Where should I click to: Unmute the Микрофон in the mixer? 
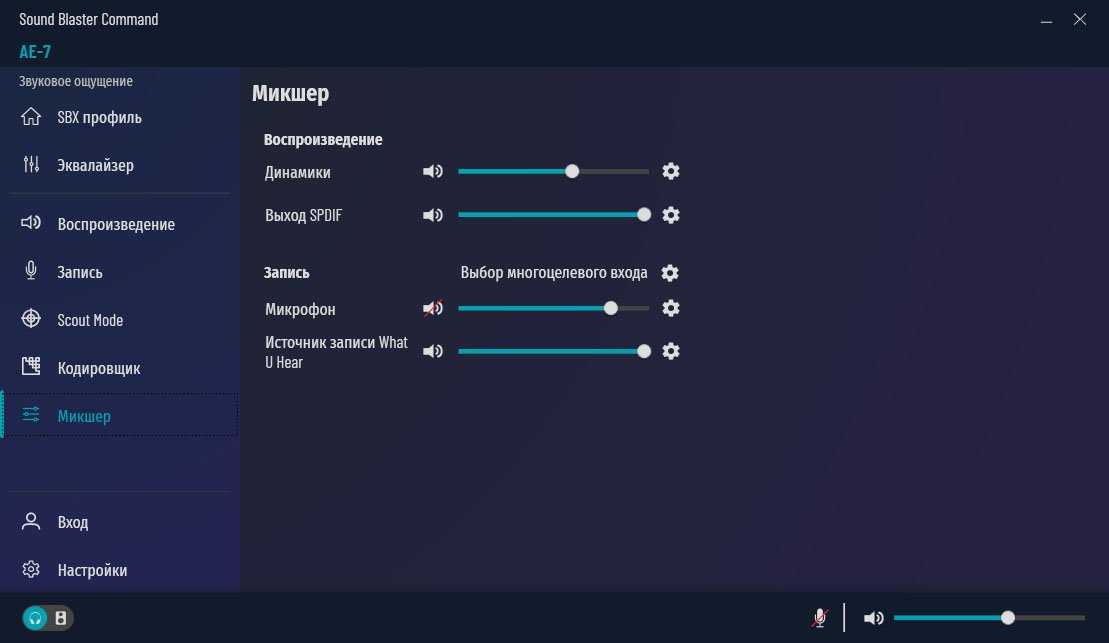point(432,308)
